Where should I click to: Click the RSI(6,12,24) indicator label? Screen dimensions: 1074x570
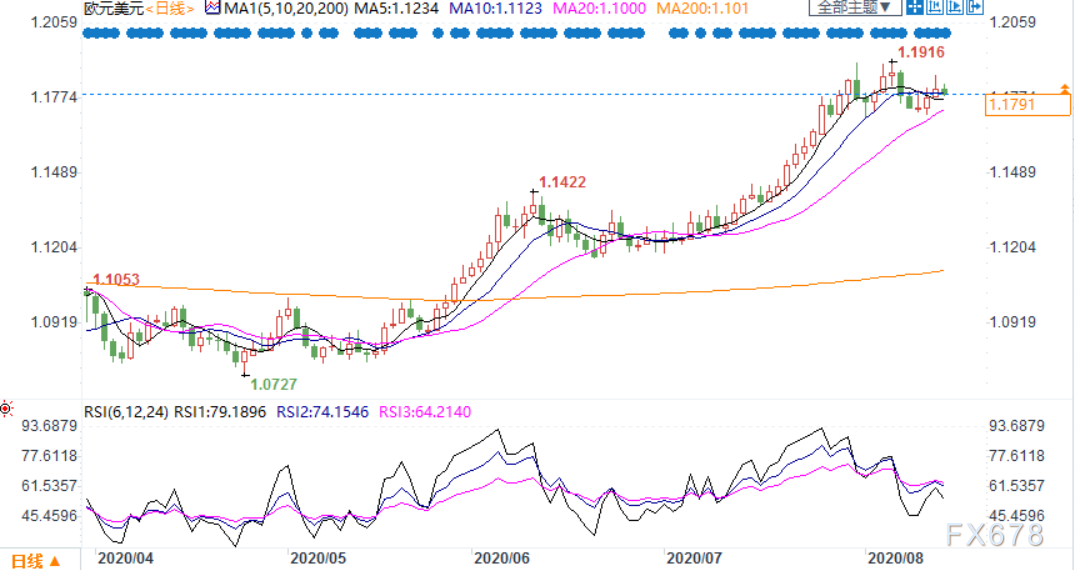126,412
